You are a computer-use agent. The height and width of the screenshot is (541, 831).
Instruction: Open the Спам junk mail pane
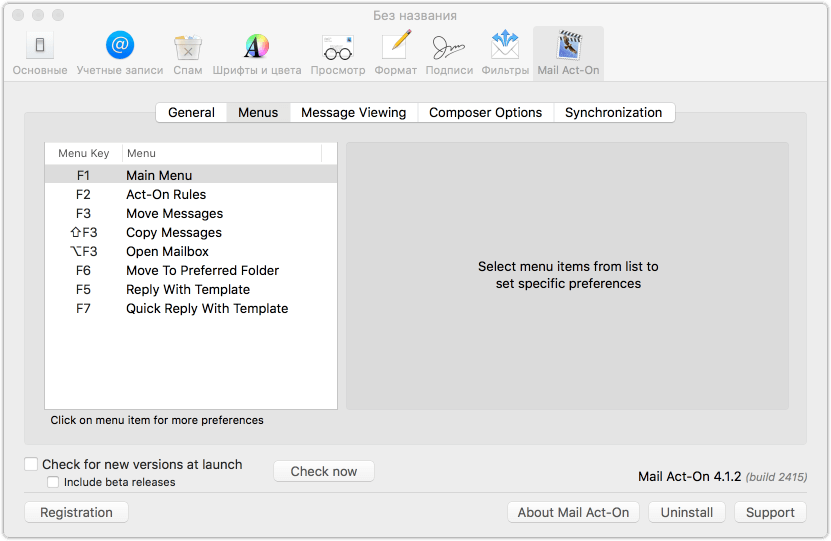coord(188,54)
